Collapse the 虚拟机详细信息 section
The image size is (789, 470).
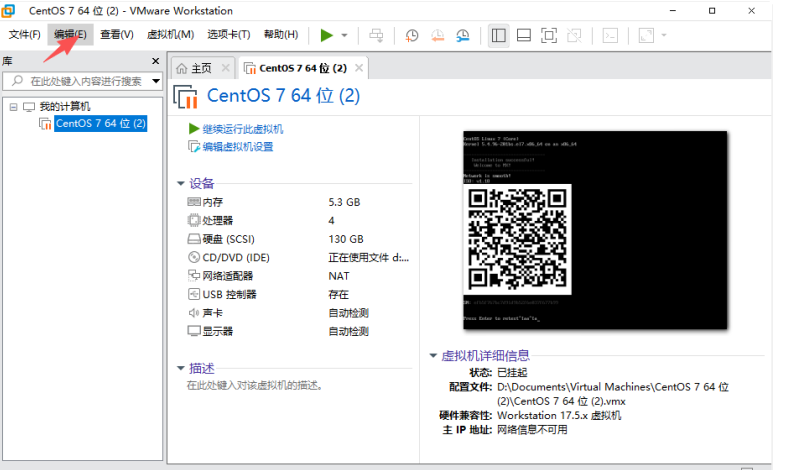pos(433,356)
